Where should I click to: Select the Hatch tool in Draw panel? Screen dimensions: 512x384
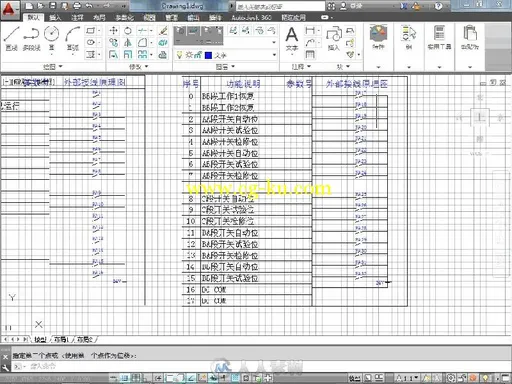[90, 54]
